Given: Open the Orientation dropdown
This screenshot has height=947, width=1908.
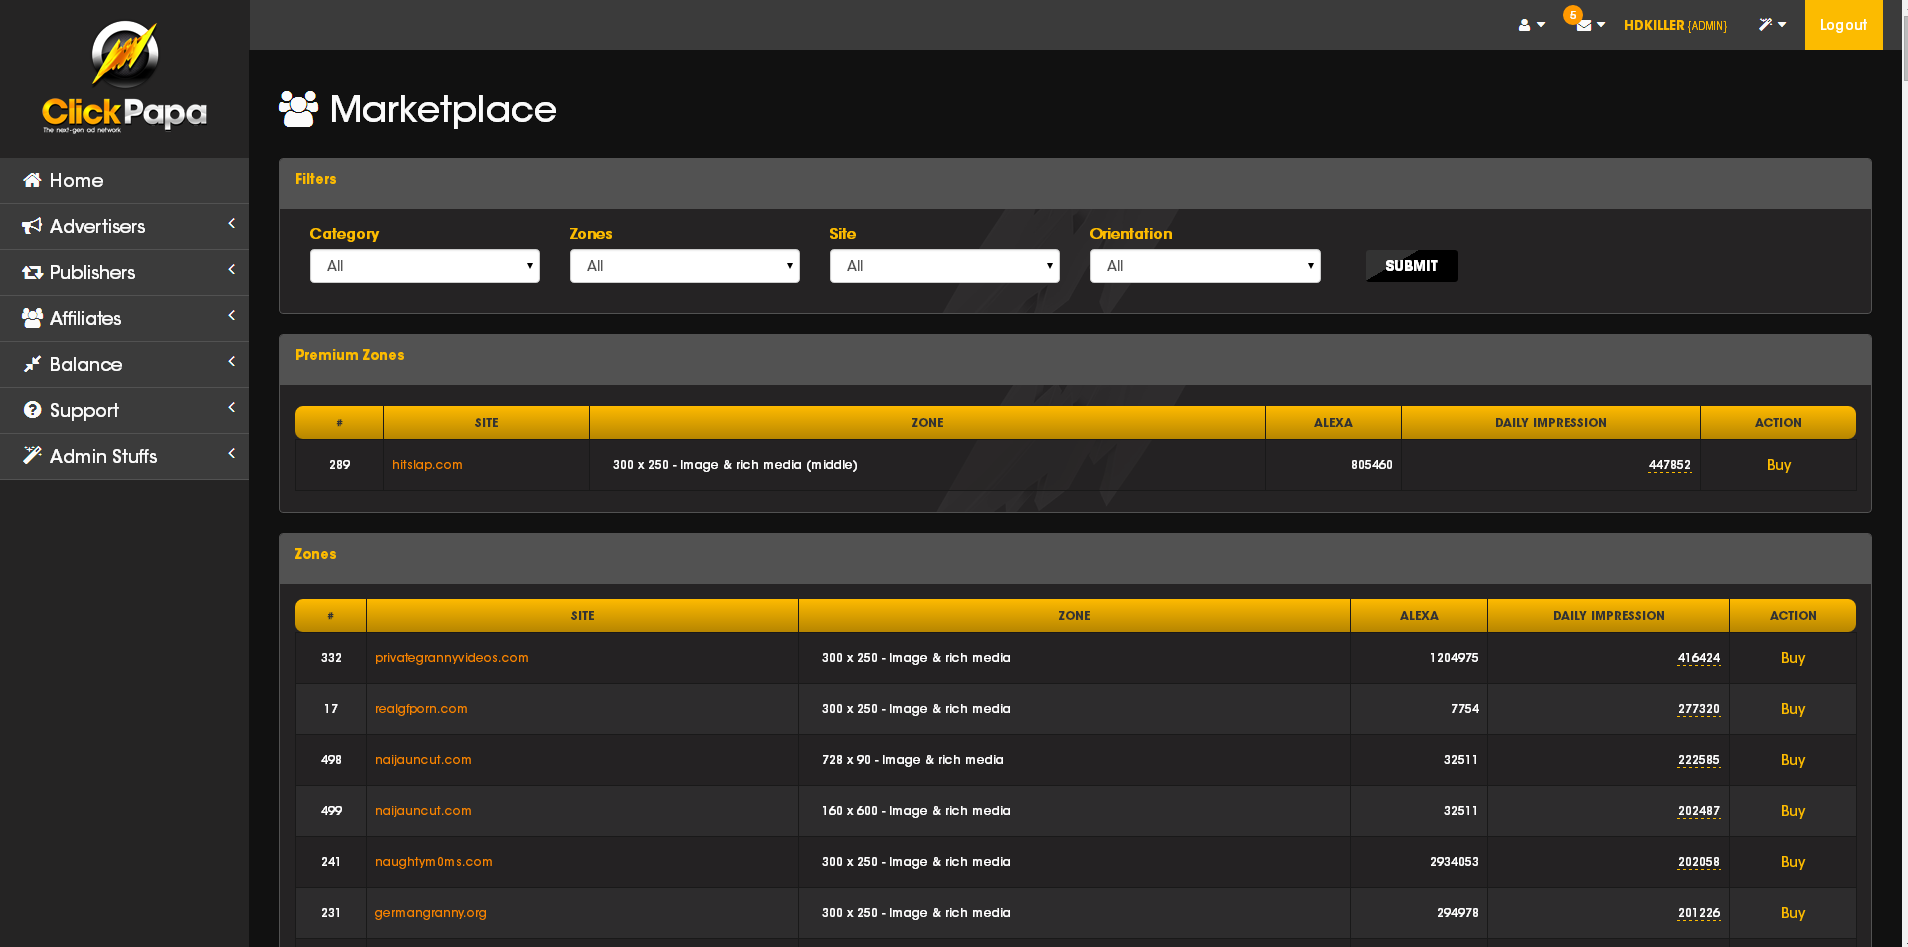Looking at the screenshot, I should (1205, 266).
